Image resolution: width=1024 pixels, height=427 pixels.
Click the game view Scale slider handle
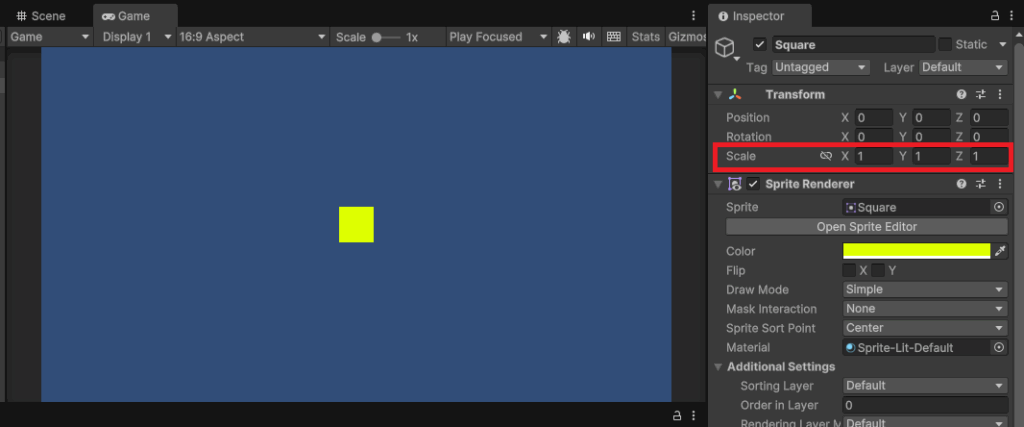(377, 37)
